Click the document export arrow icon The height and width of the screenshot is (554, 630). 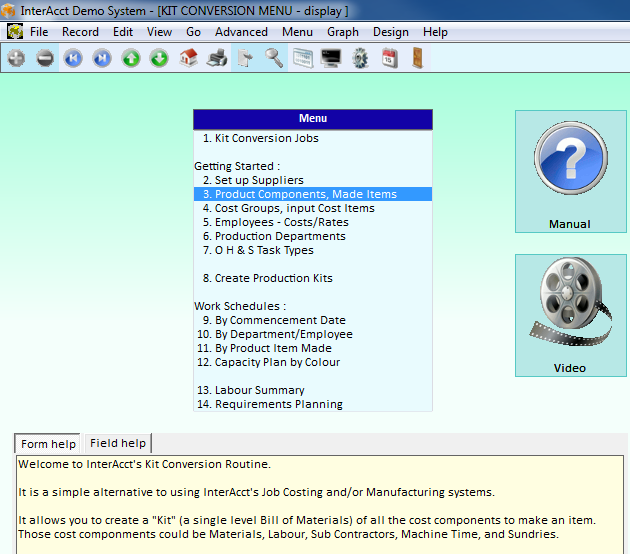pos(245,58)
